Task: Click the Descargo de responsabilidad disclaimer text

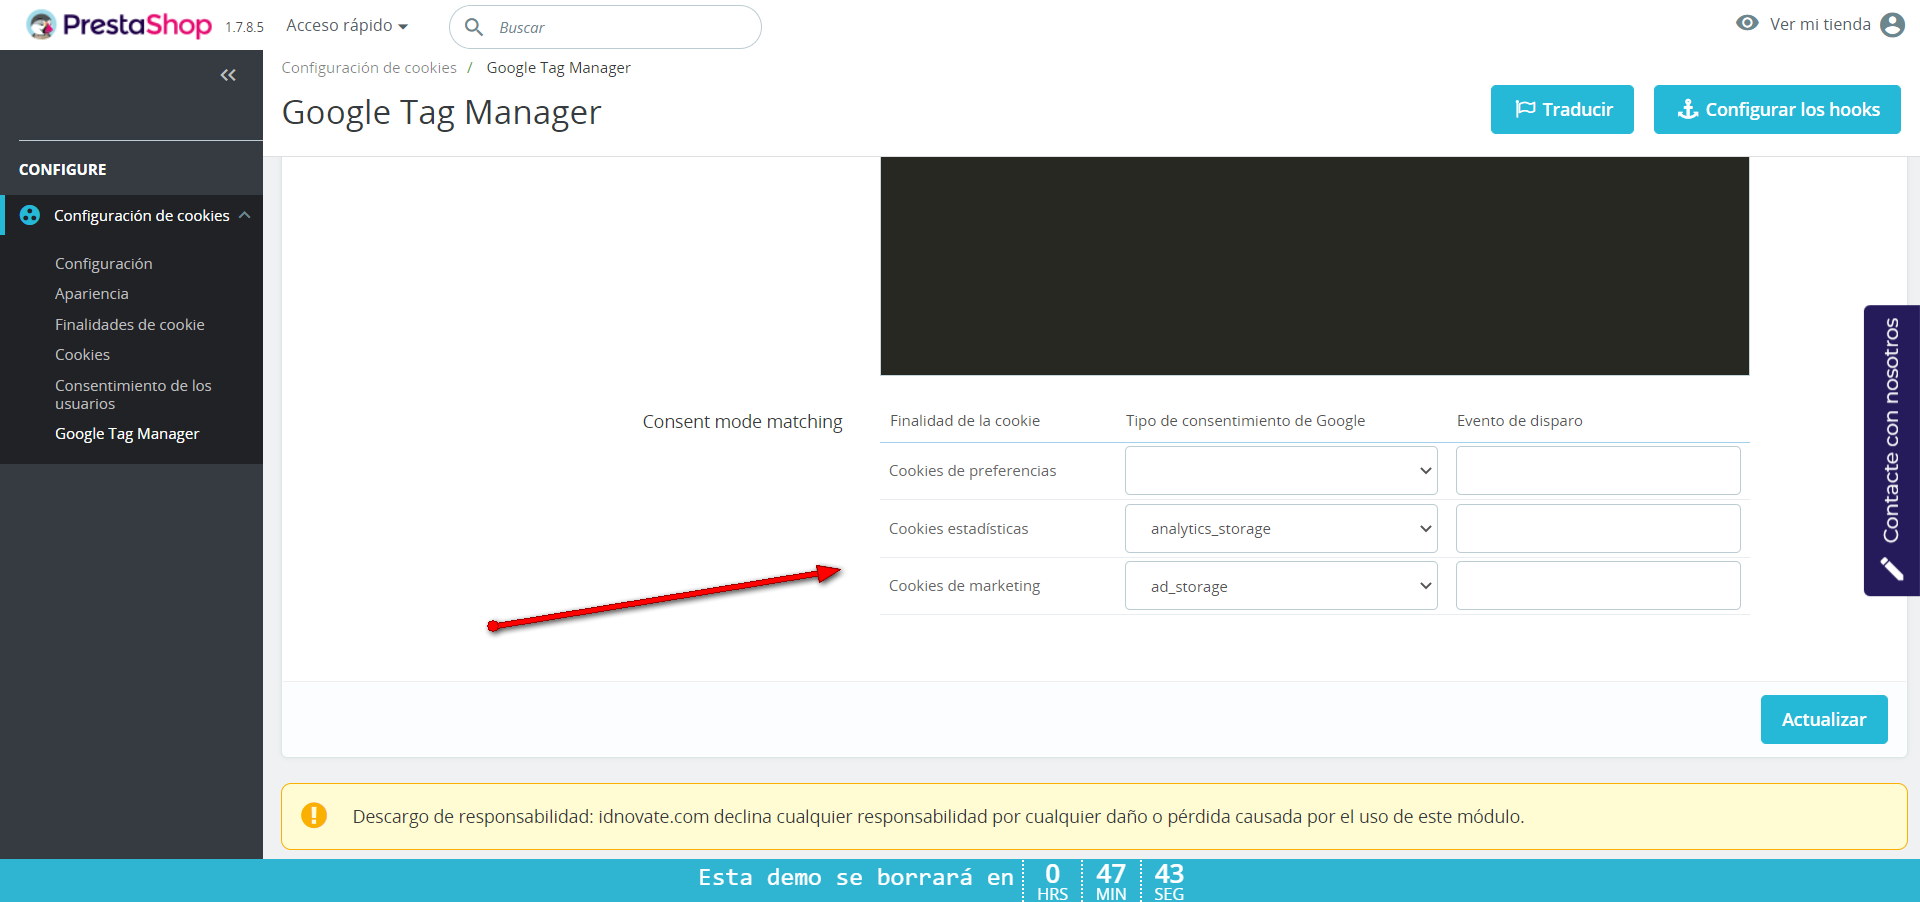Action: click(x=938, y=817)
